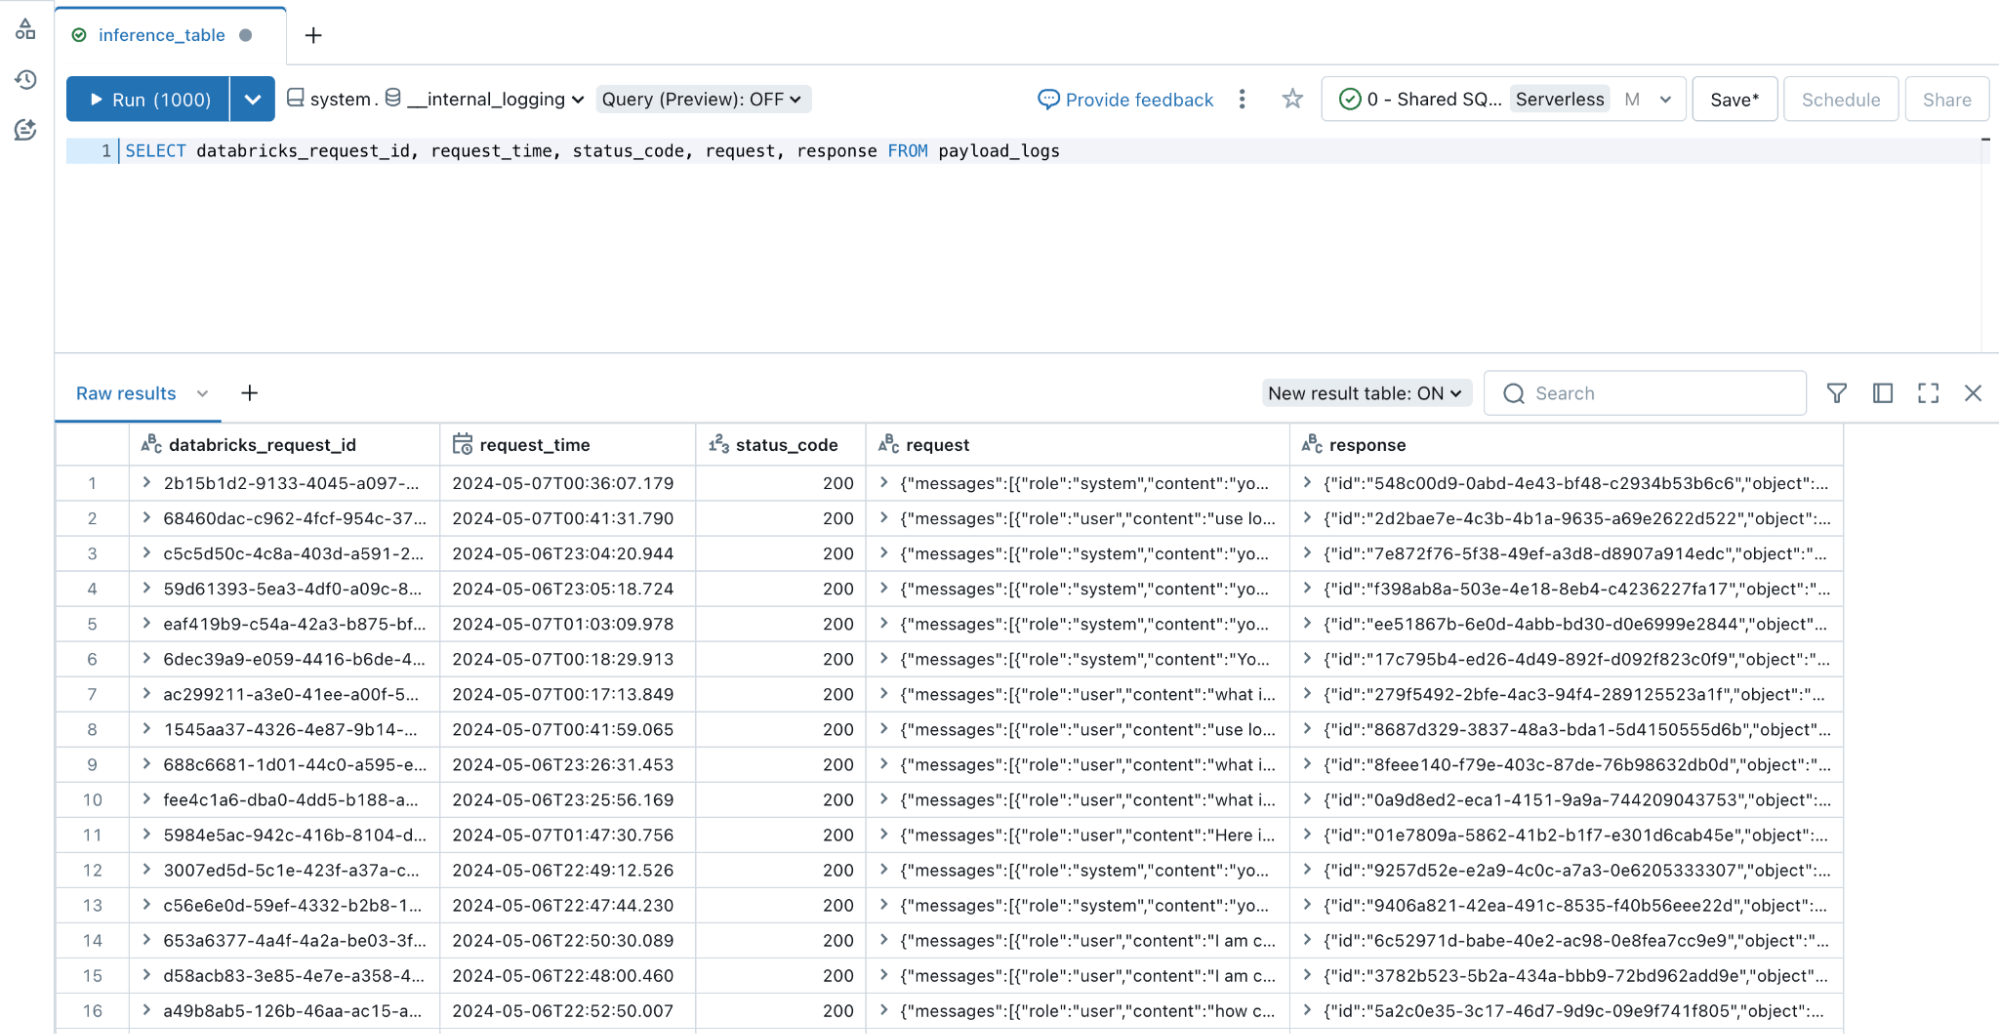
Task: Switch to the inference_table tab
Action: (162, 35)
